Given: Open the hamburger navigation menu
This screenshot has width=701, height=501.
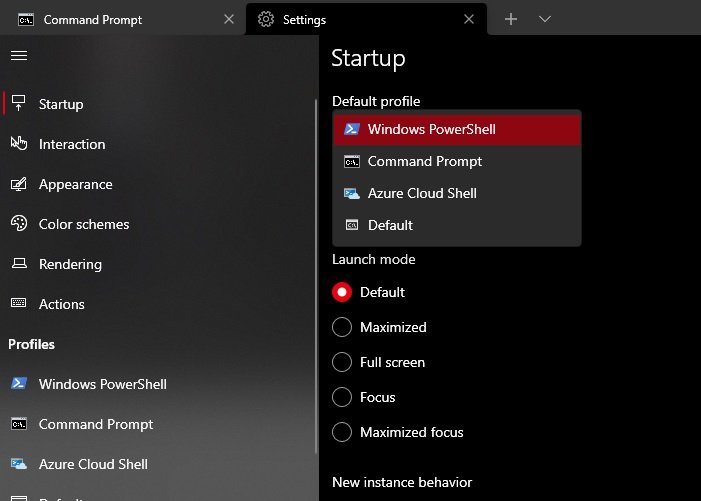Looking at the screenshot, I should pyautogui.click(x=18, y=55).
